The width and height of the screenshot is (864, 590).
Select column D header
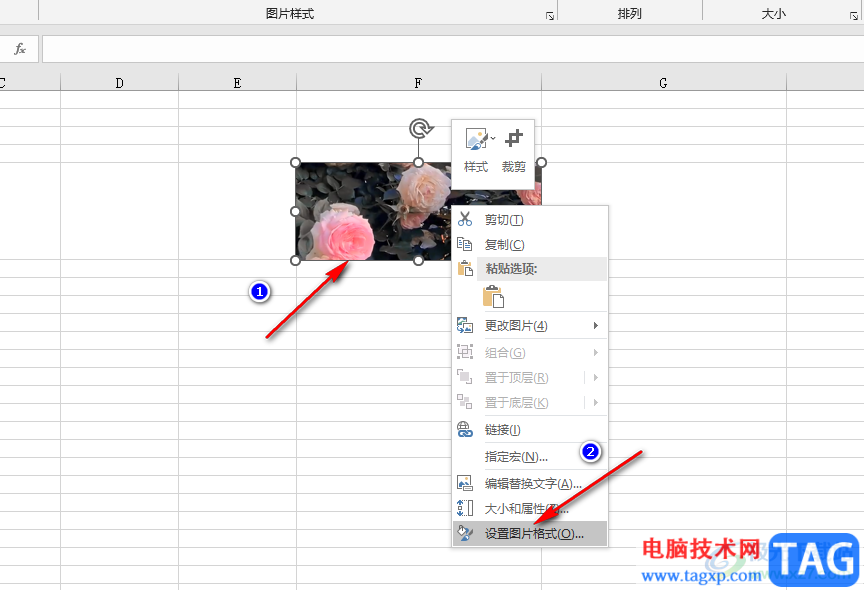point(119,83)
